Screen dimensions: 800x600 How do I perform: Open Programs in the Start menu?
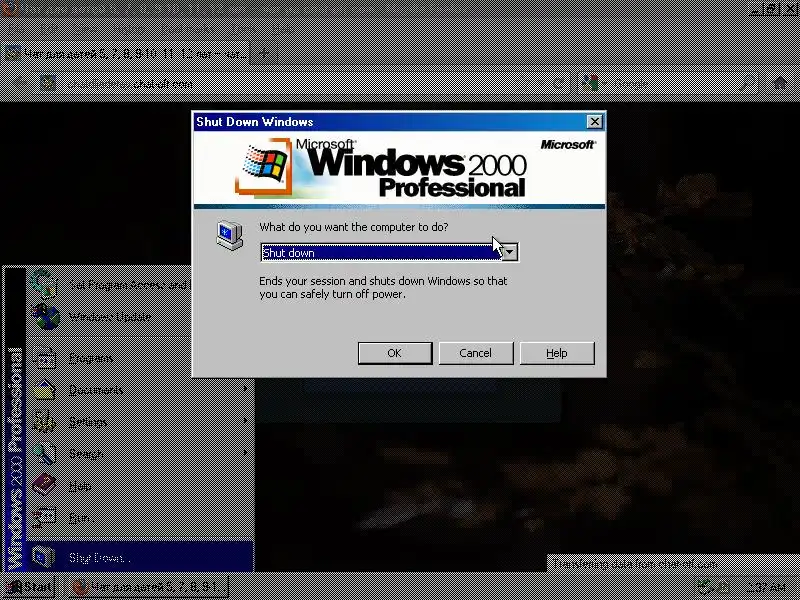[x=140, y=358]
